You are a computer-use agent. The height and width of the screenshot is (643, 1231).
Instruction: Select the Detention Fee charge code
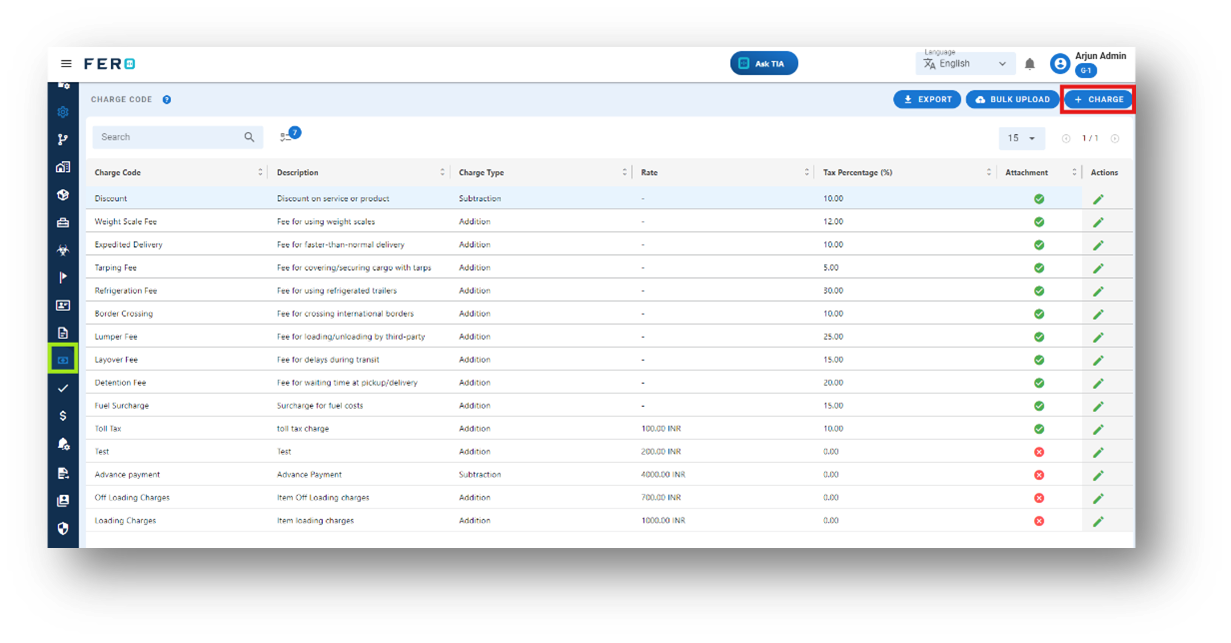pos(120,383)
